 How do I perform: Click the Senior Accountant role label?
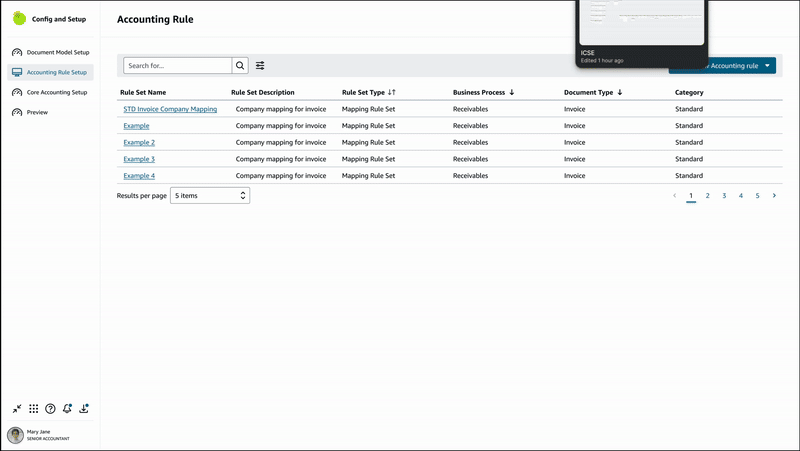[48, 439]
